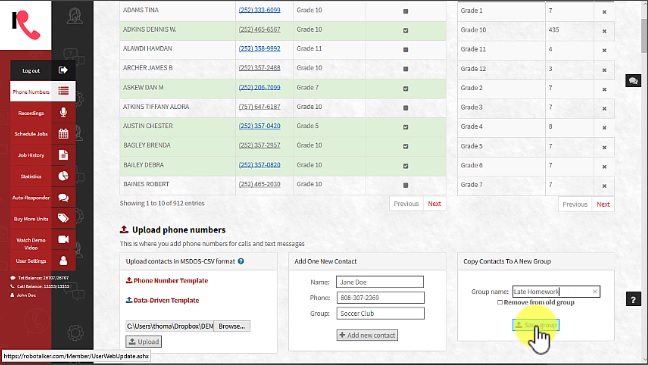Click the Phone input field
The image size is (648, 365).
381,298
